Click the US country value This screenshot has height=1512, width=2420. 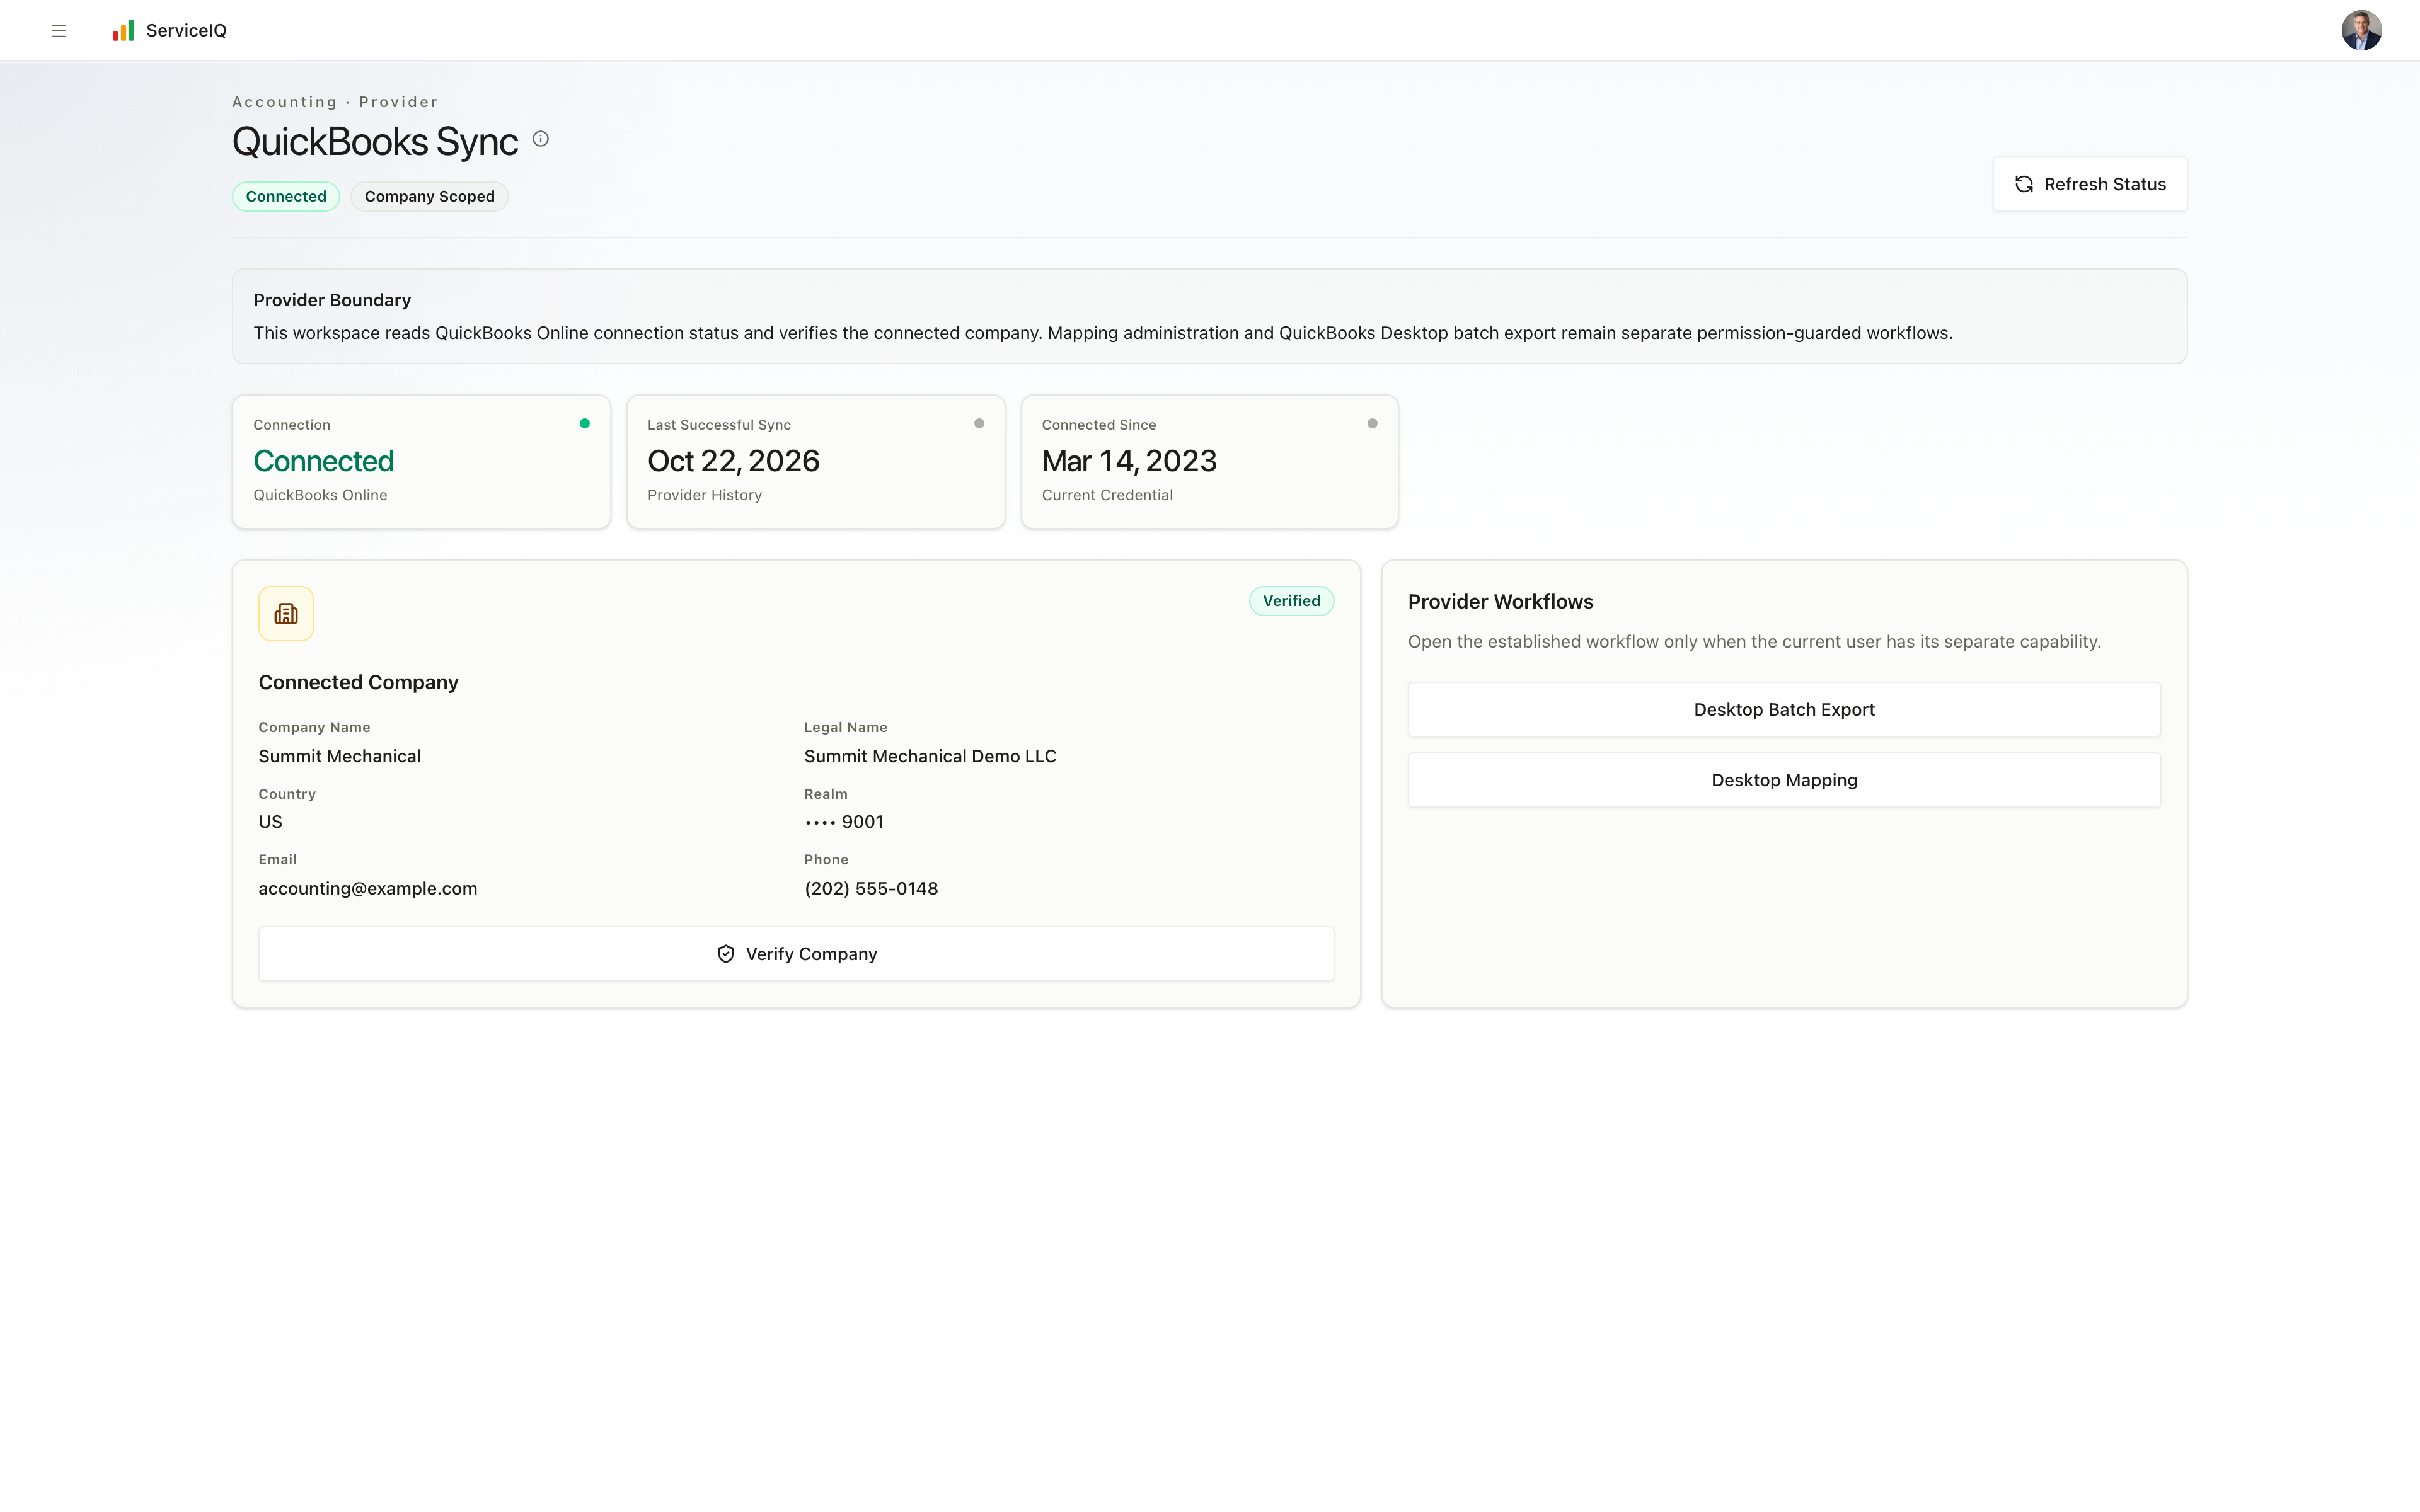click(x=271, y=822)
